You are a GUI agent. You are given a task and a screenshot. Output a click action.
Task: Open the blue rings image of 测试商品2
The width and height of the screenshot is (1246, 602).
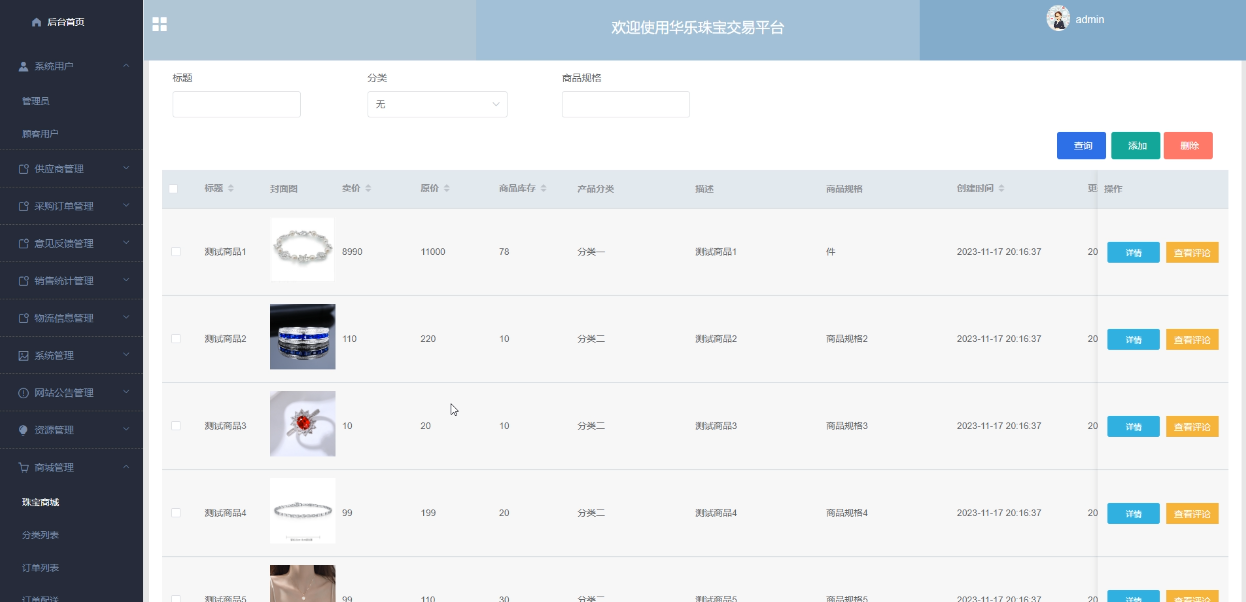point(302,337)
